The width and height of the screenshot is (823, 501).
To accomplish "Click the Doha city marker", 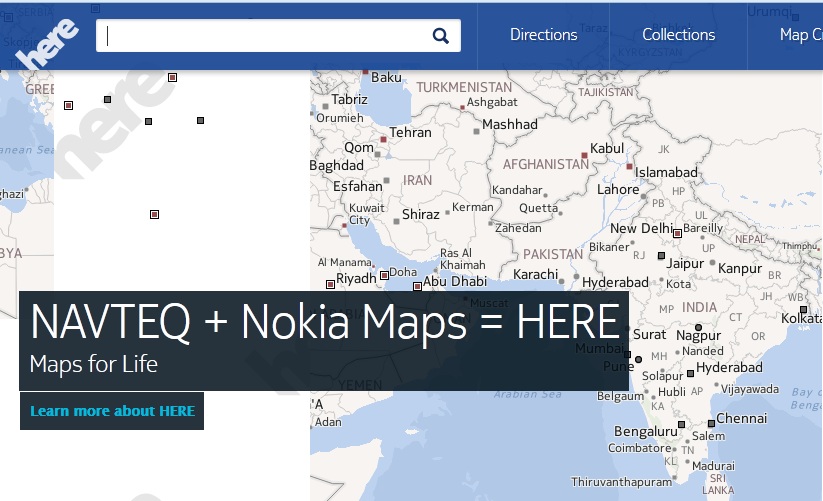I will click(384, 275).
